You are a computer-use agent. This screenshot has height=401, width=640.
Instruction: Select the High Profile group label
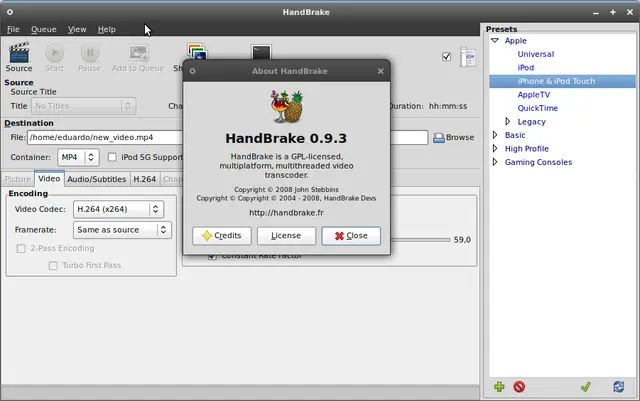click(527, 149)
